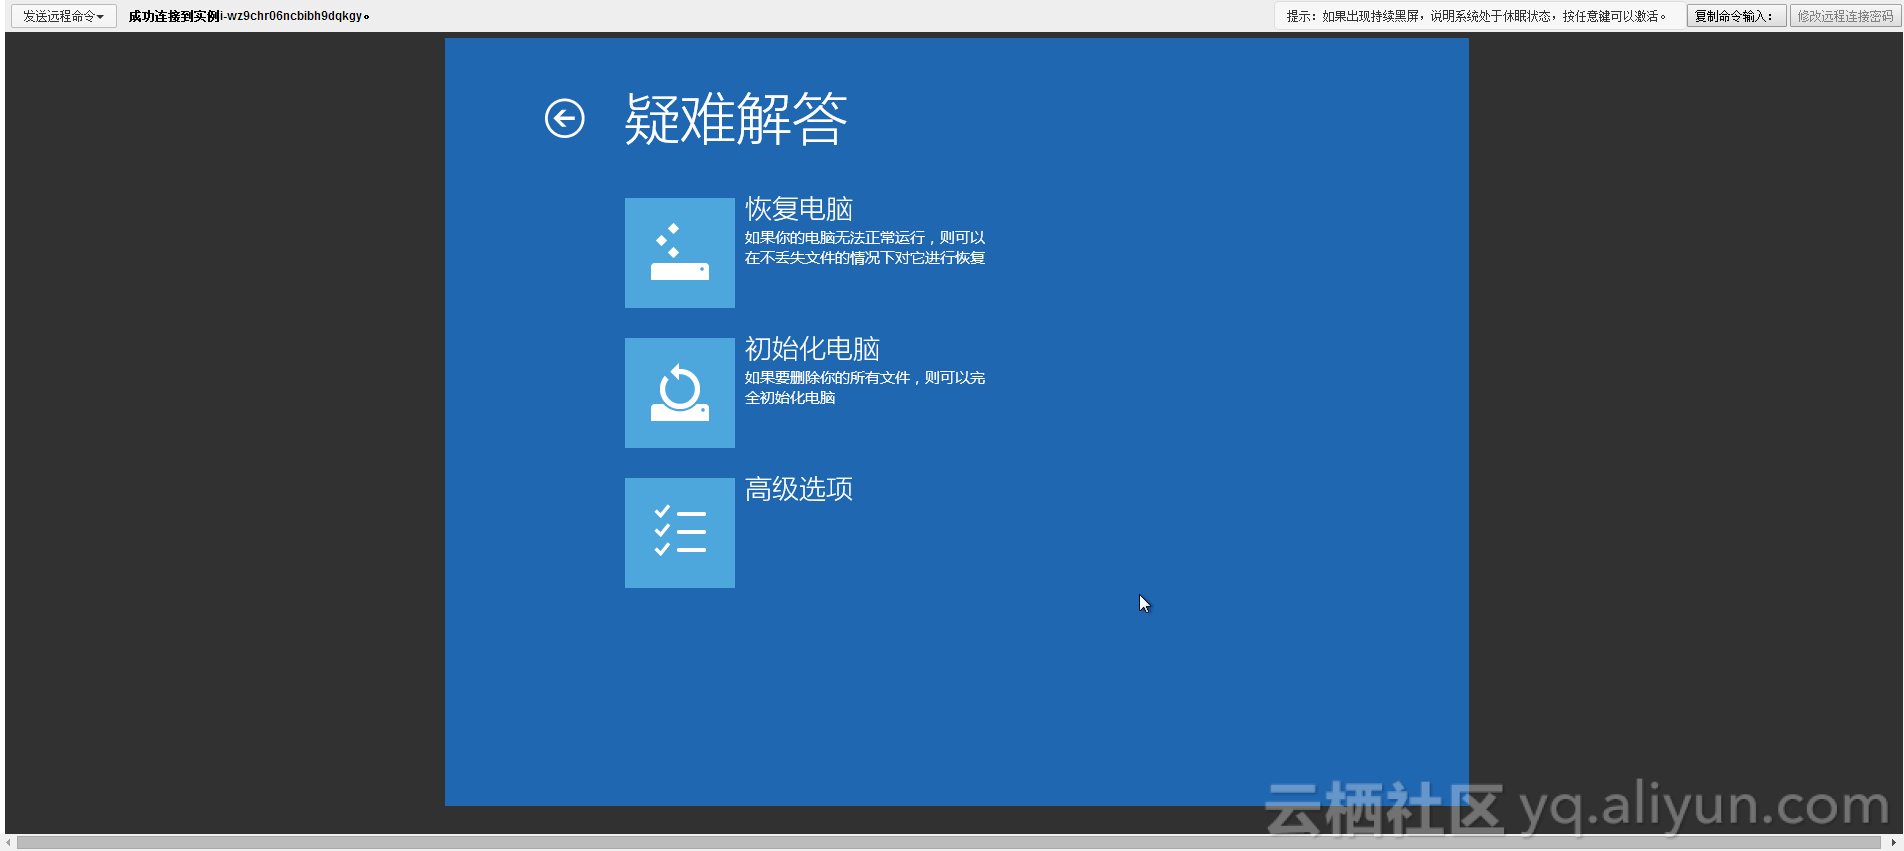This screenshot has height=851, width=1904.
Task: Open the 发送远程命令 dropdown
Action: tap(63, 16)
